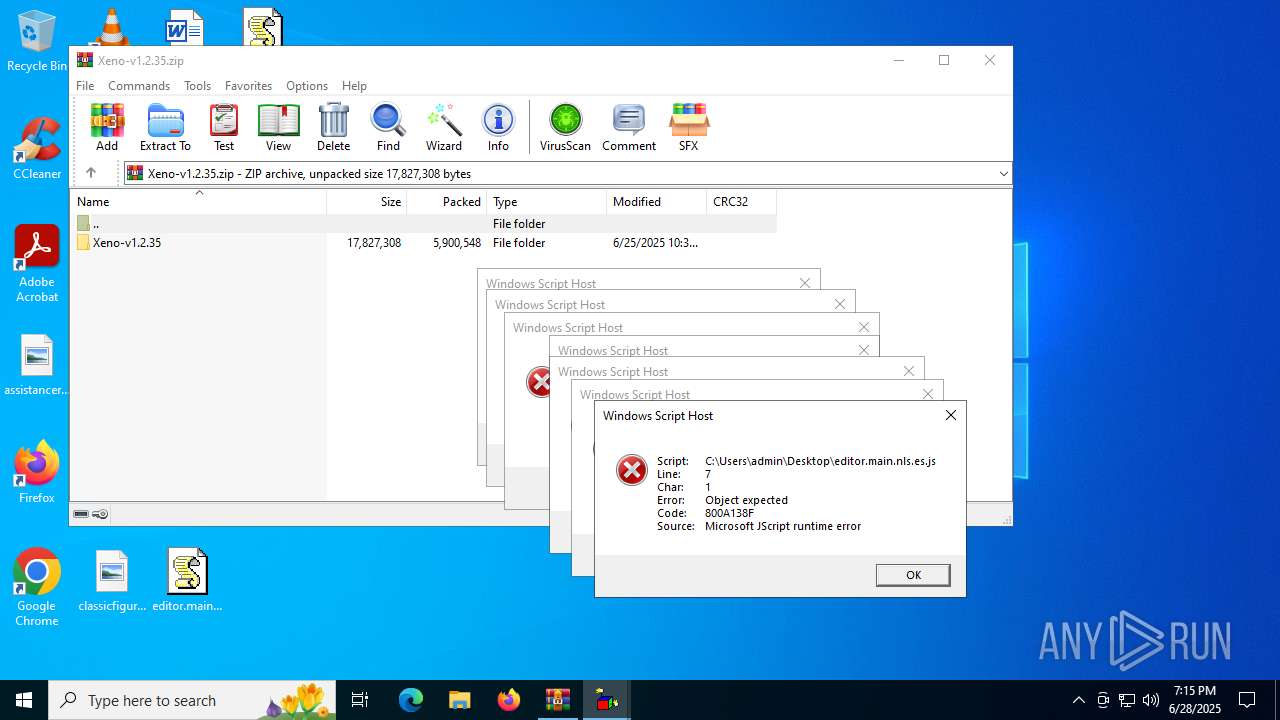Viewport: 1280px width, 720px height.
Task: Click the taskbar search box
Action: [x=192, y=700]
